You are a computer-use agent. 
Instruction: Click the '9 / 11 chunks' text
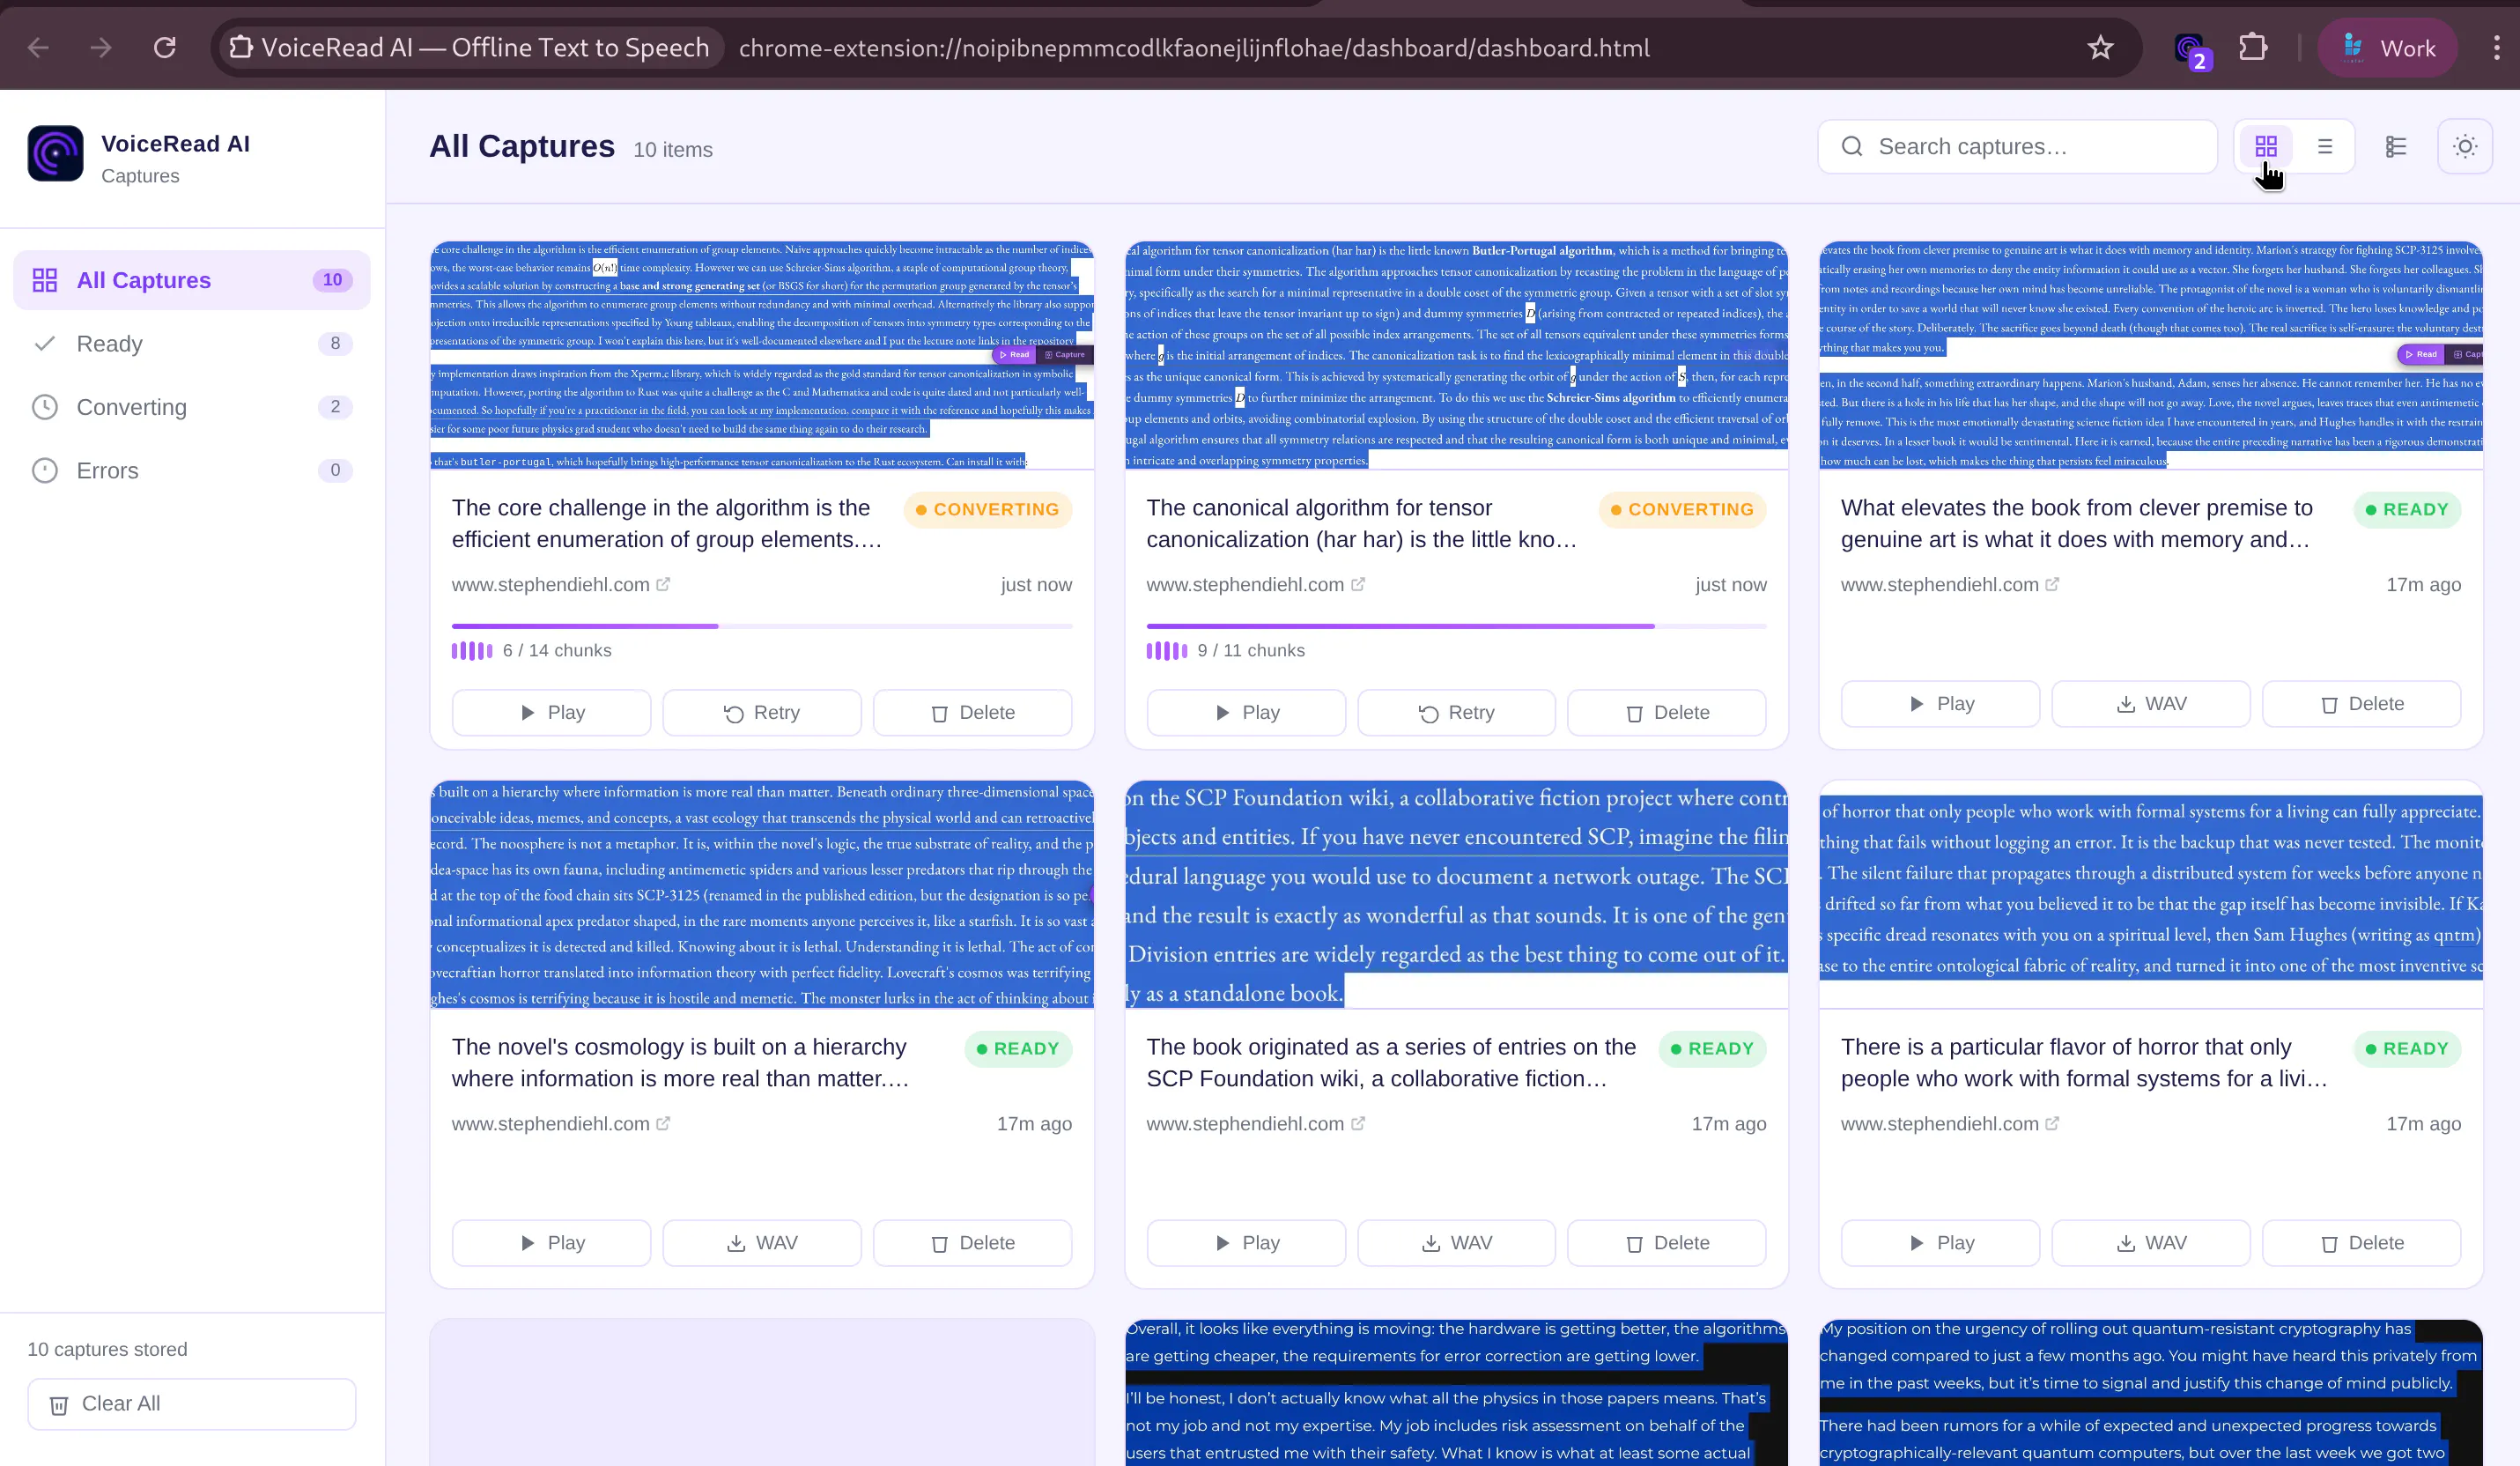pyautogui.click(x=1251, y=651)
